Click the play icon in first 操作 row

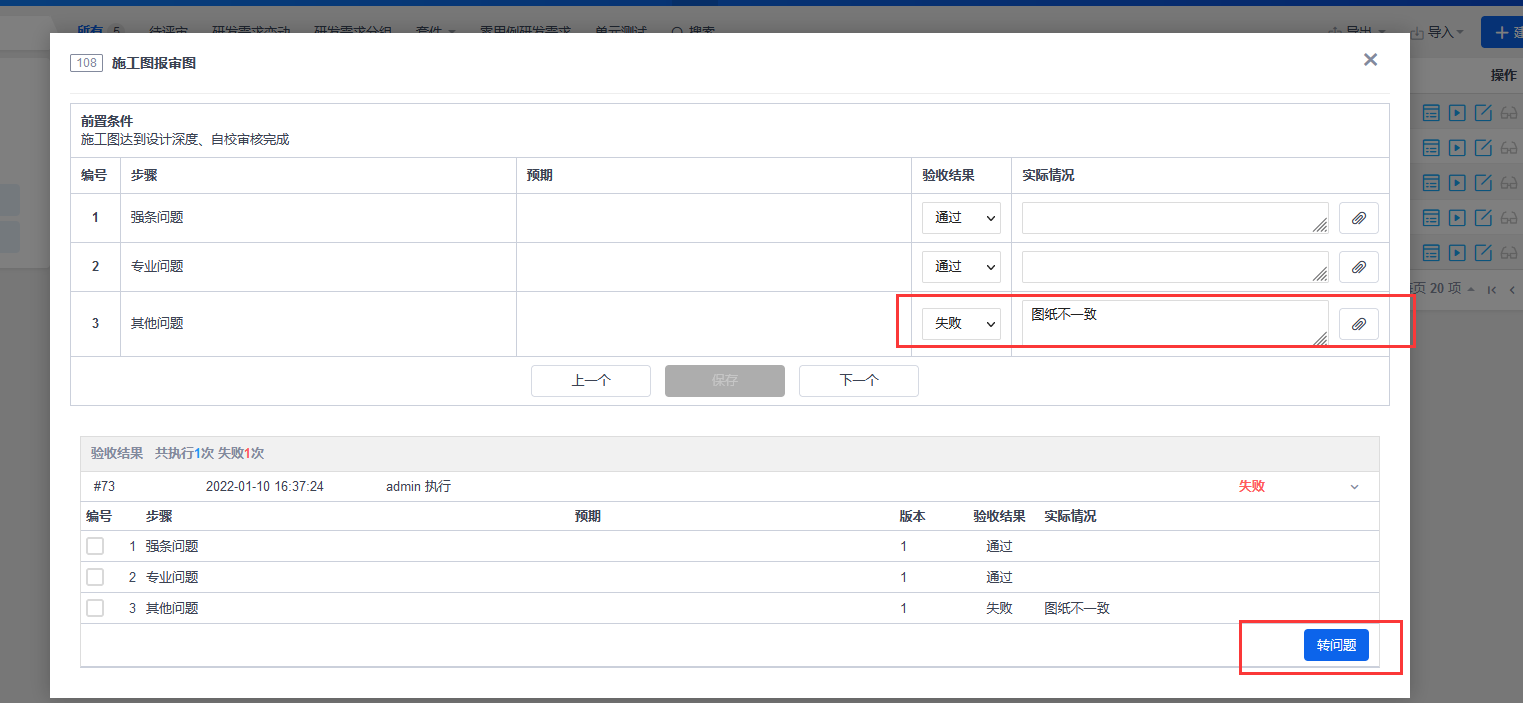(1458, 113)
